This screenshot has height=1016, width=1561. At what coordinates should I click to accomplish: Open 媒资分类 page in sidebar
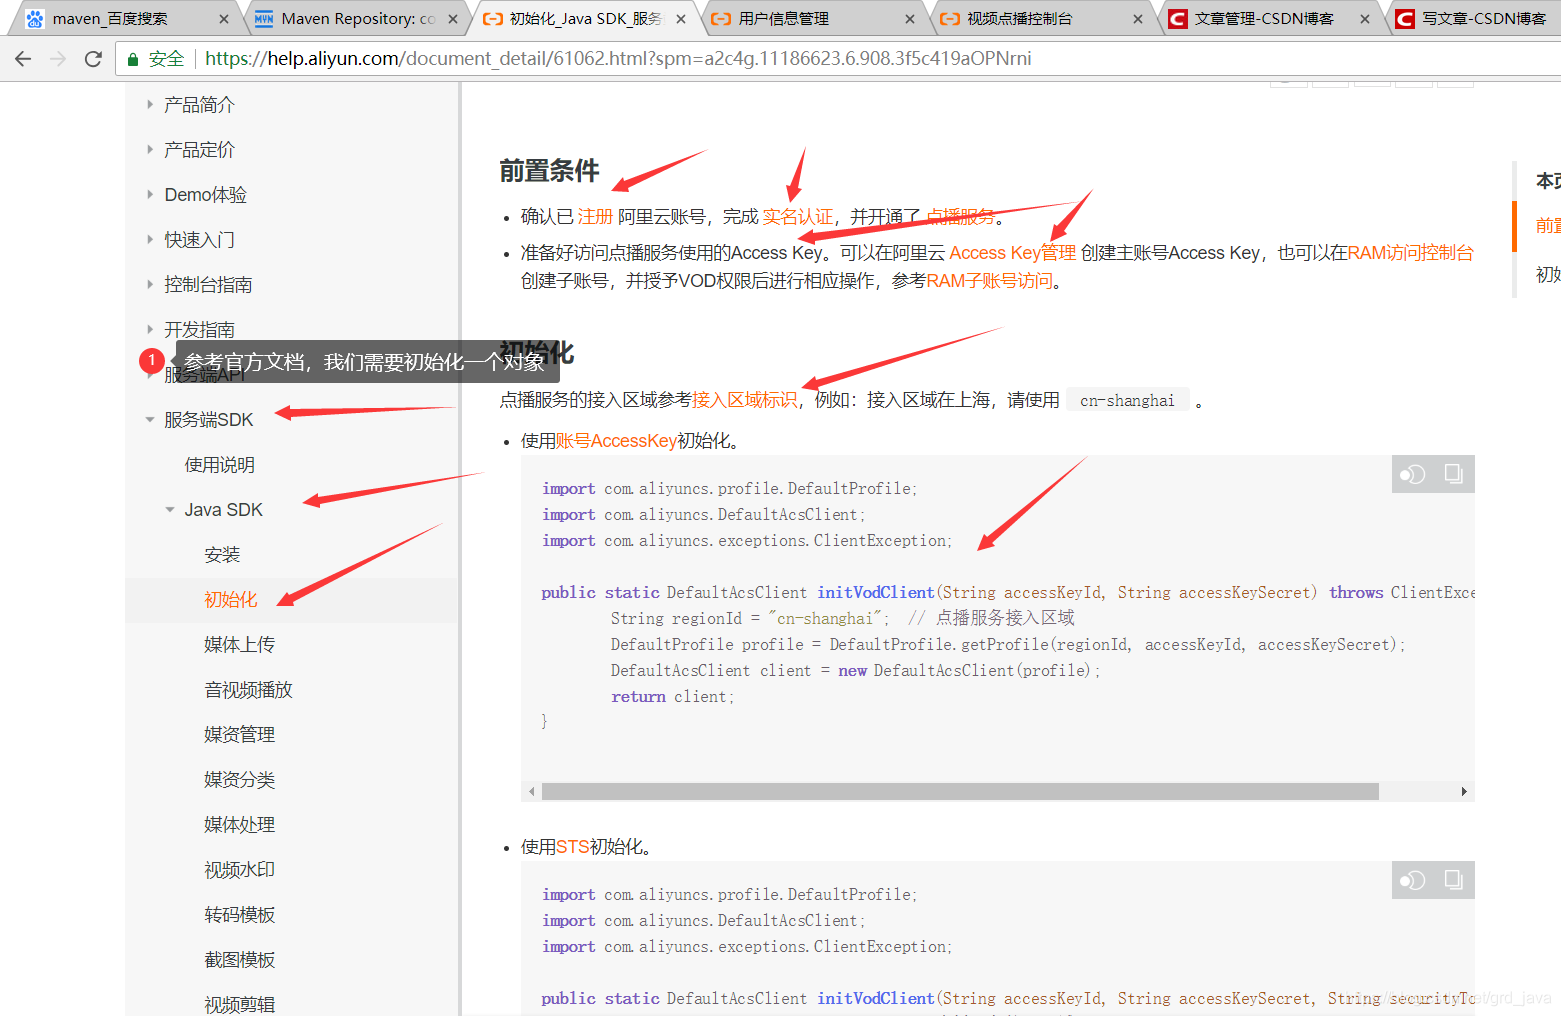(239, 780)
